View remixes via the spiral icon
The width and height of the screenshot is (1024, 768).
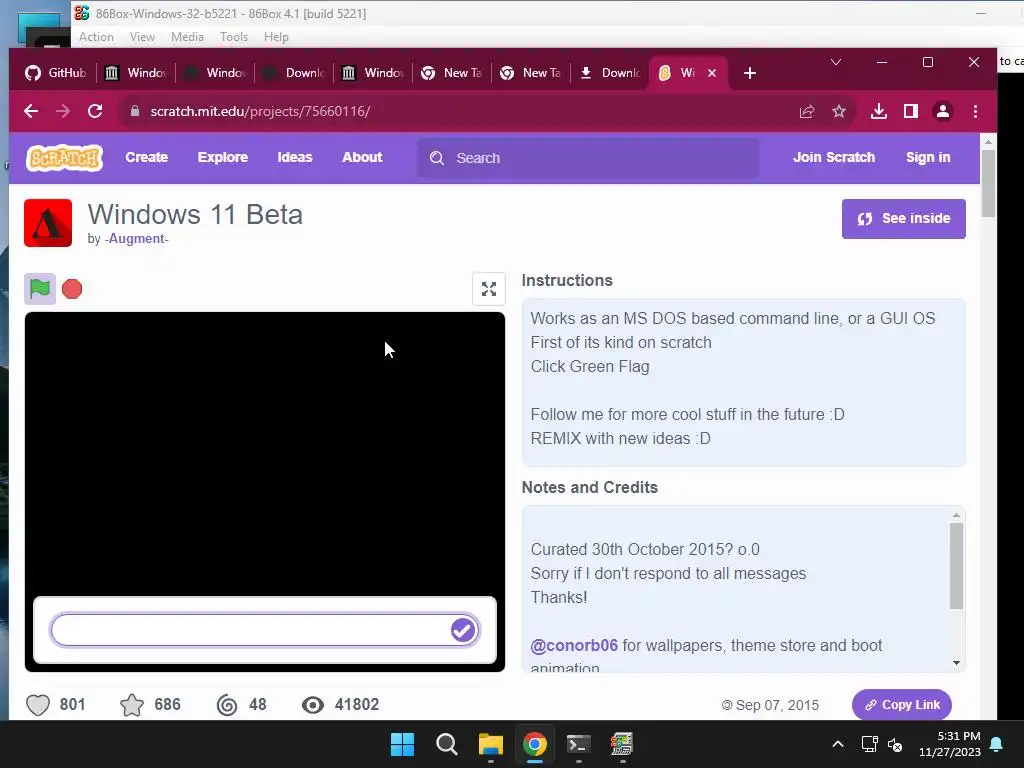click(227, 705)
